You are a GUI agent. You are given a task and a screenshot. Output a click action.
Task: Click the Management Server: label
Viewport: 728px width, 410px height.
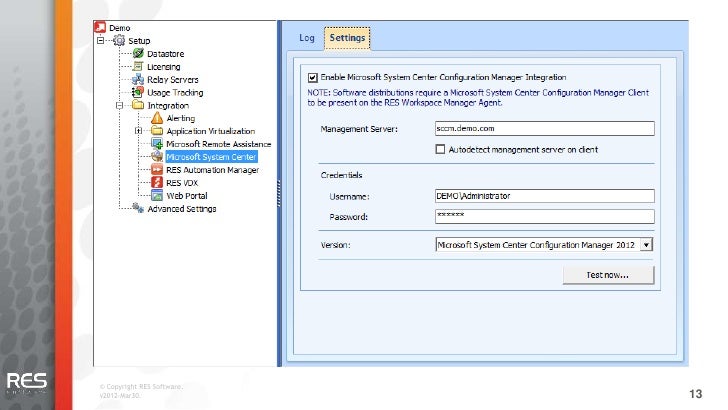359,129
